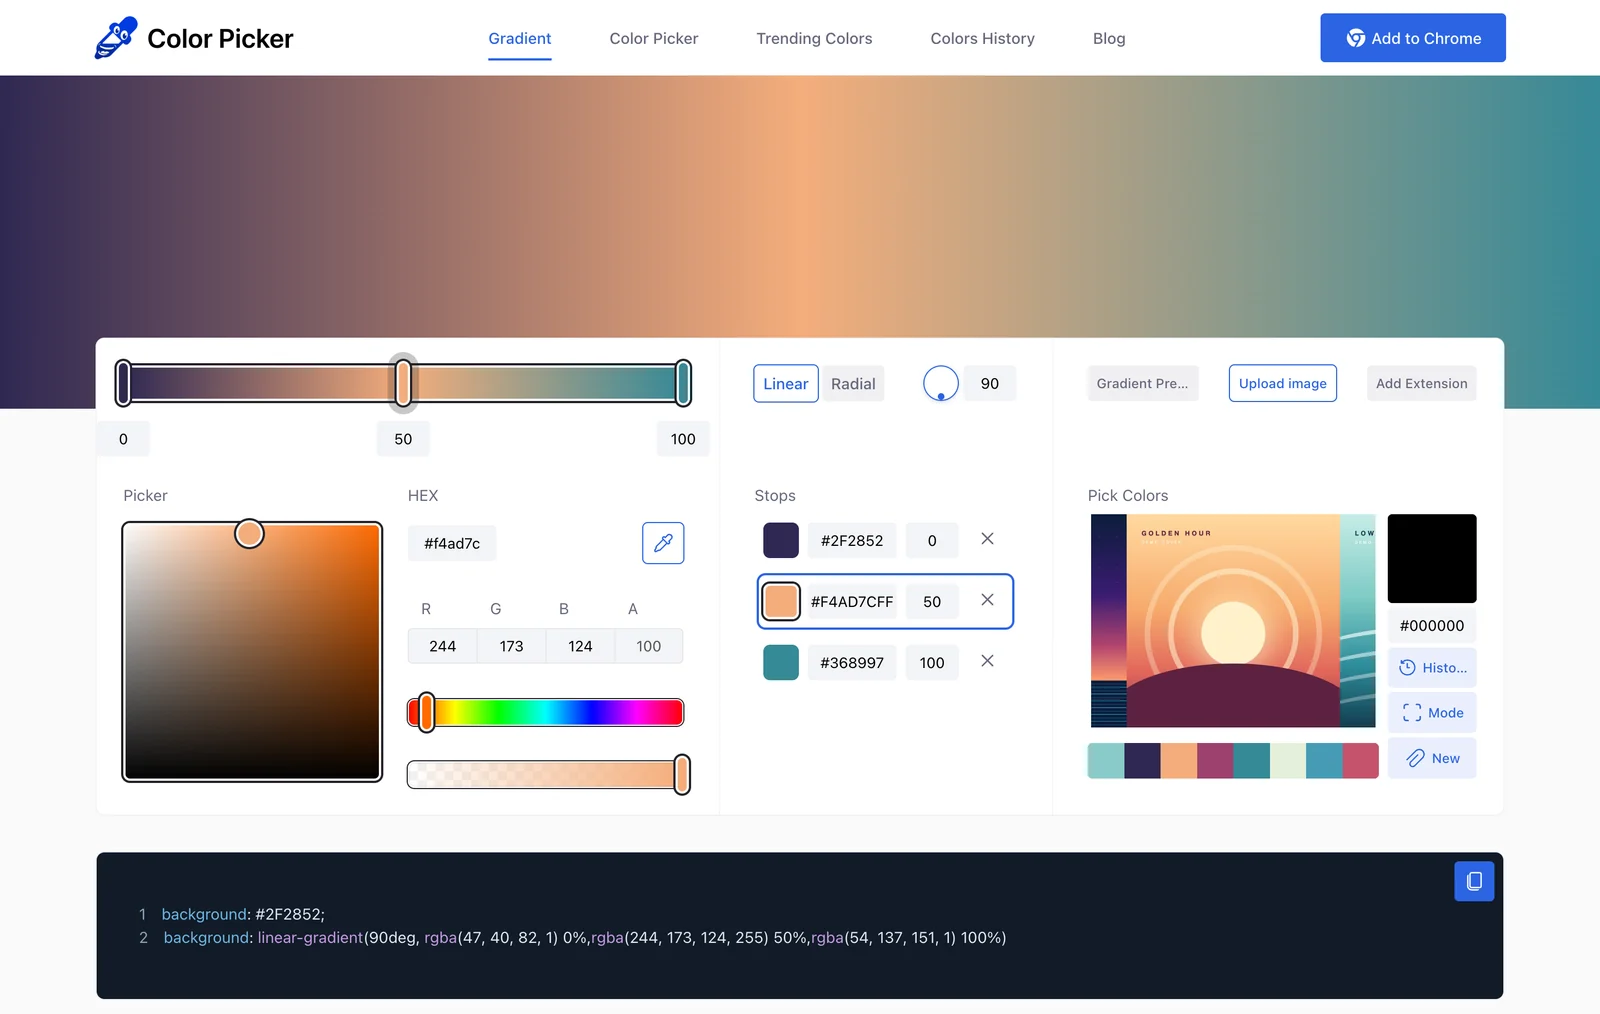Image resolution: width=1600 pixels, height=1014 pixels.
Task: Click the black picked color preview
Action: [x=1432, y=559]
